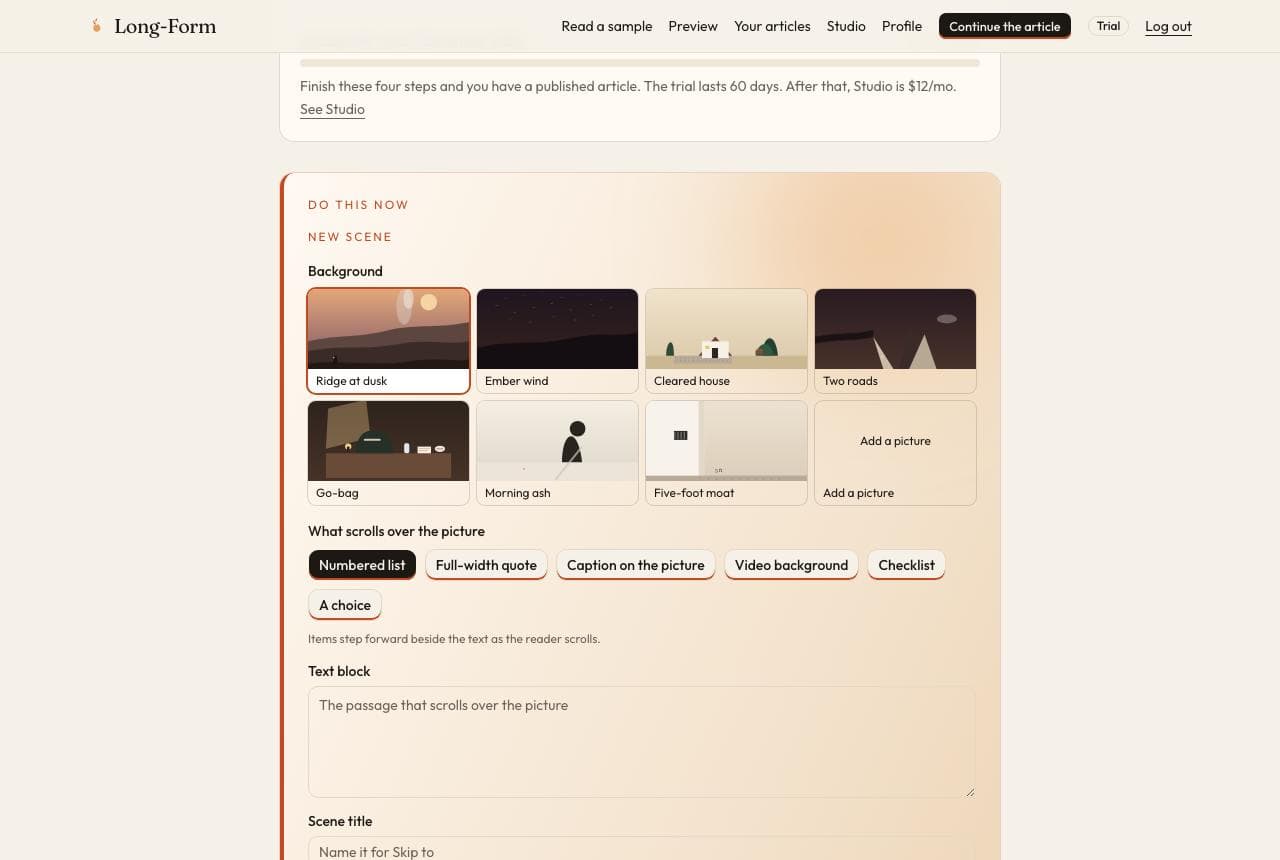Select Caption on the picture option
The height and width of the screenshot is (860, 1280).
click(x=636, y=565)
